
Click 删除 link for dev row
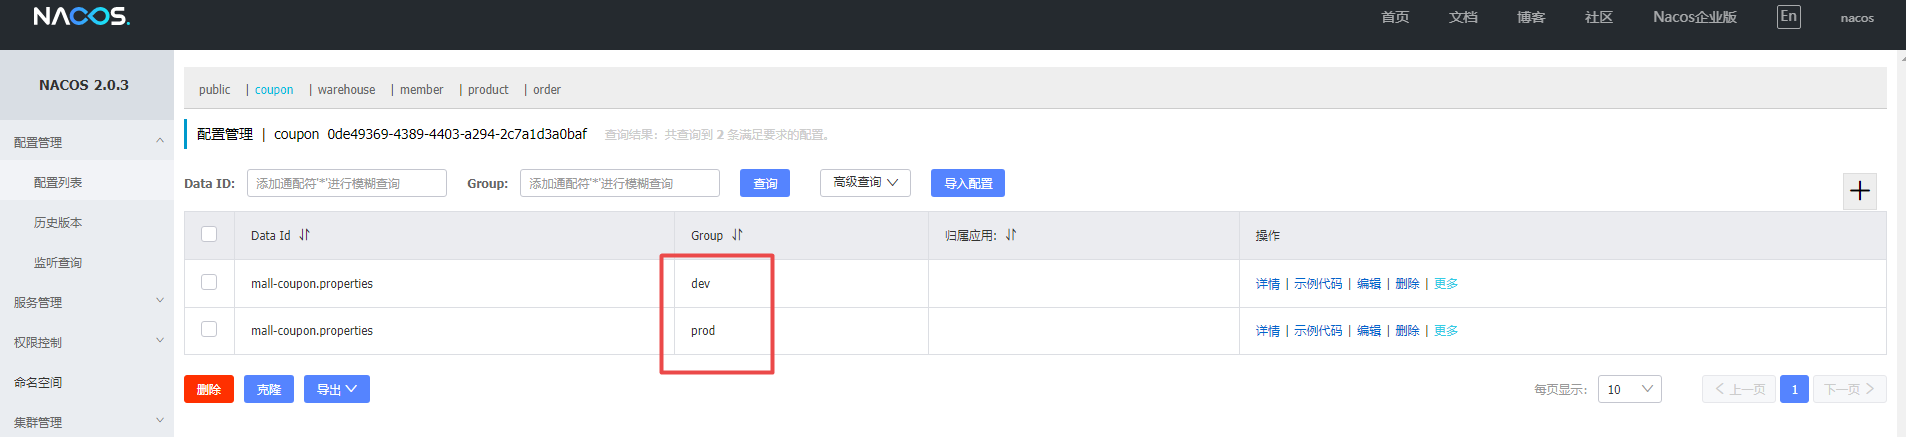click(1407, 284)
